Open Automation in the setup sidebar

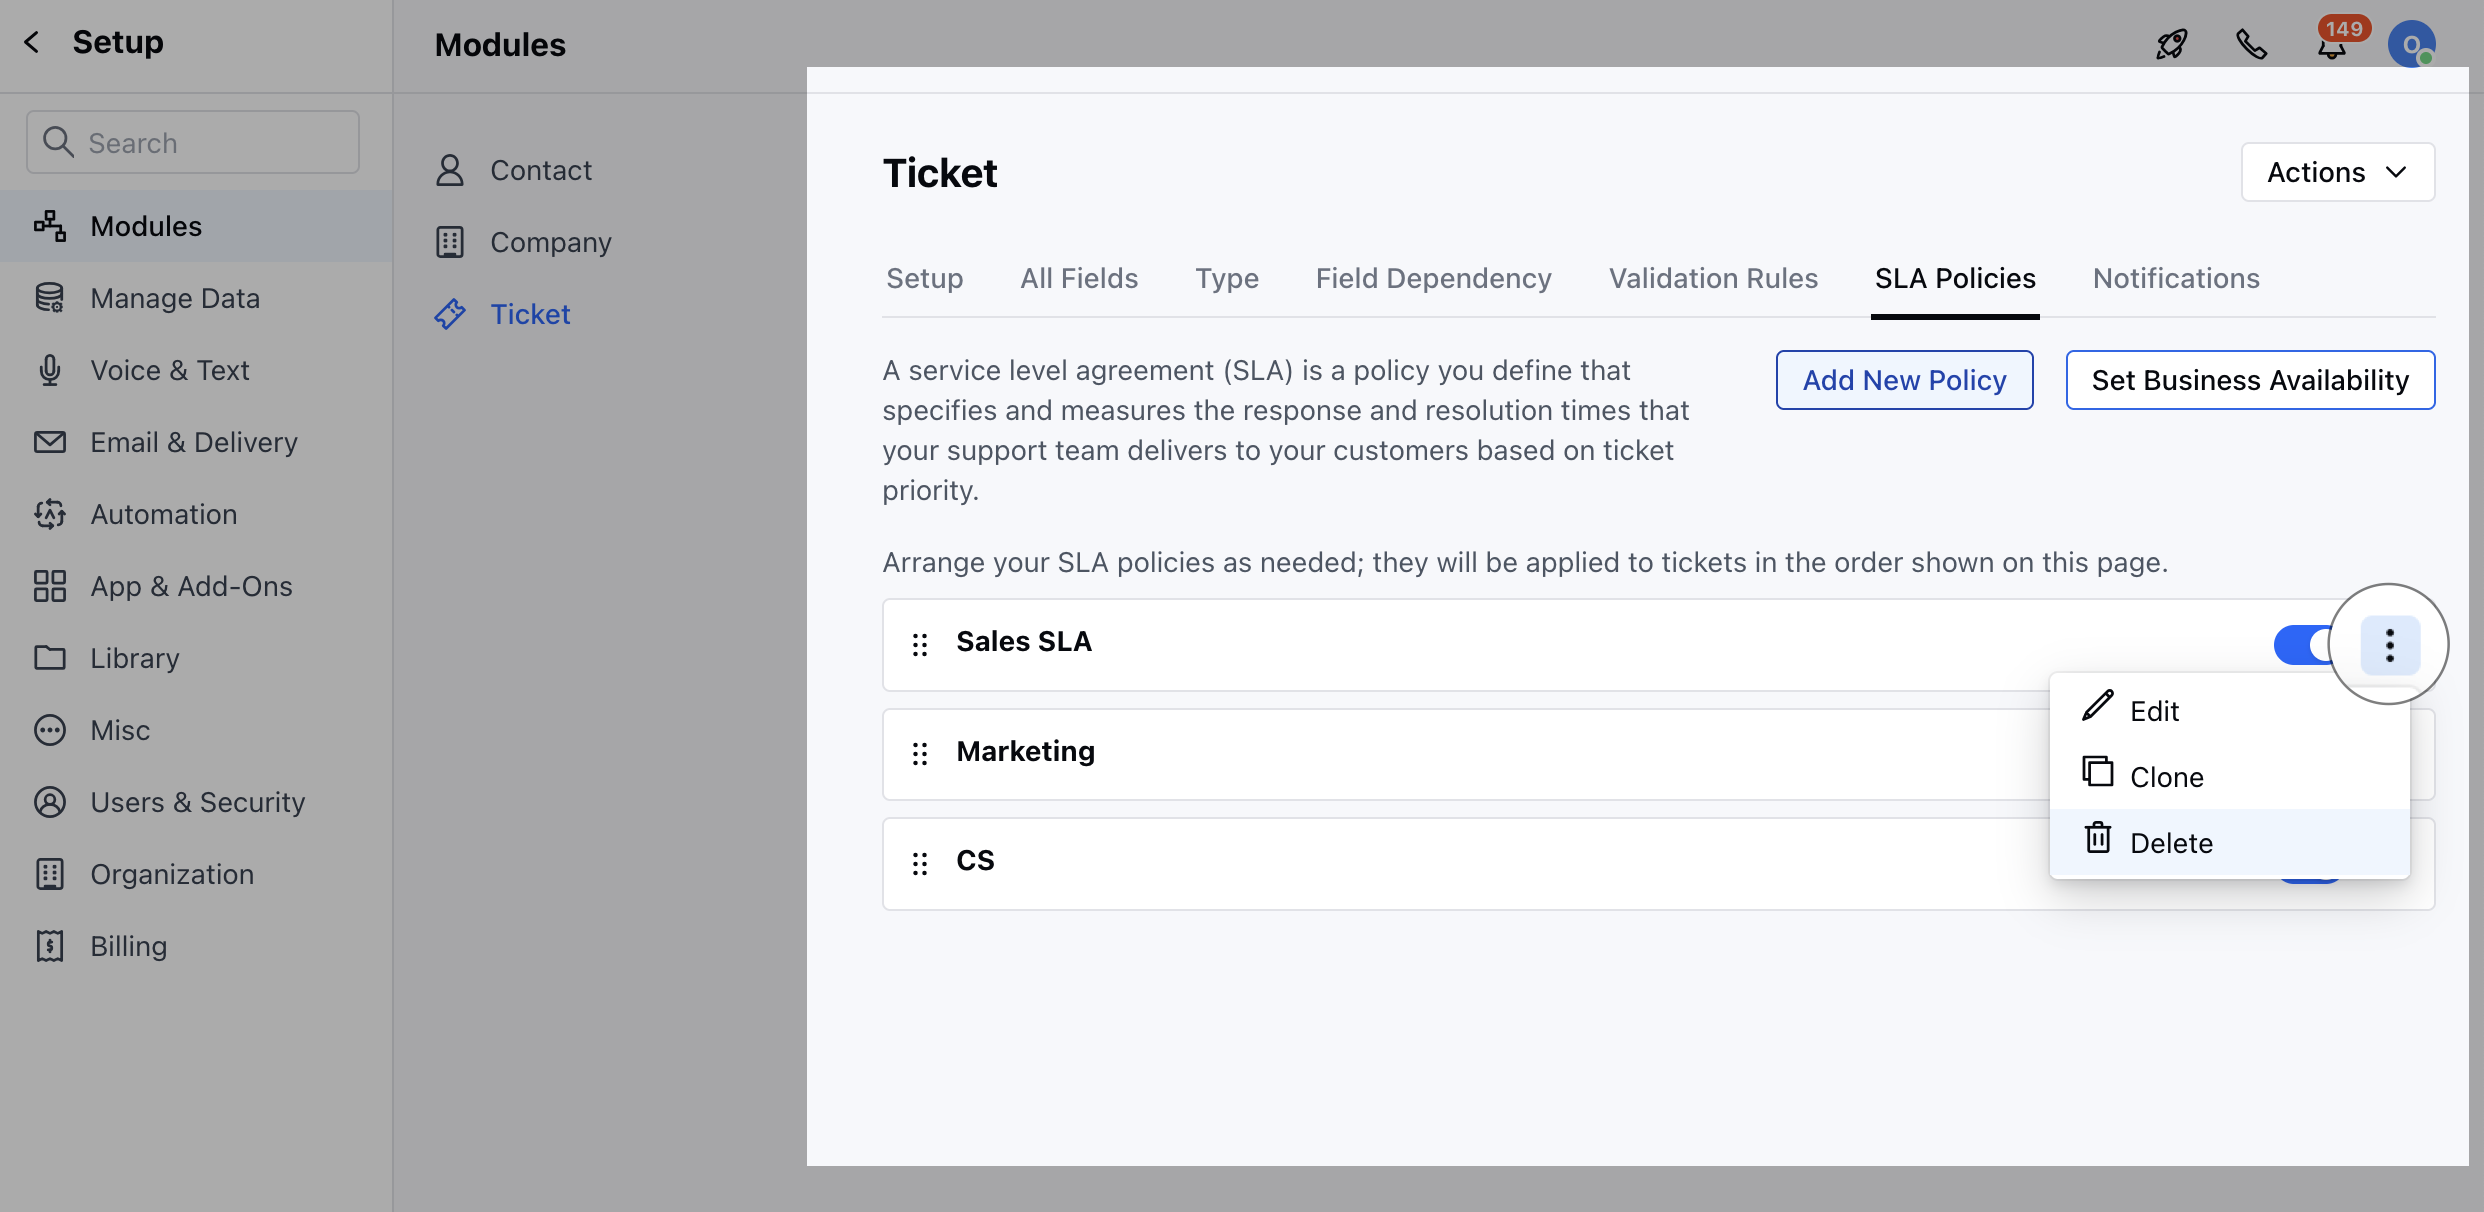(x=164, y=514)
